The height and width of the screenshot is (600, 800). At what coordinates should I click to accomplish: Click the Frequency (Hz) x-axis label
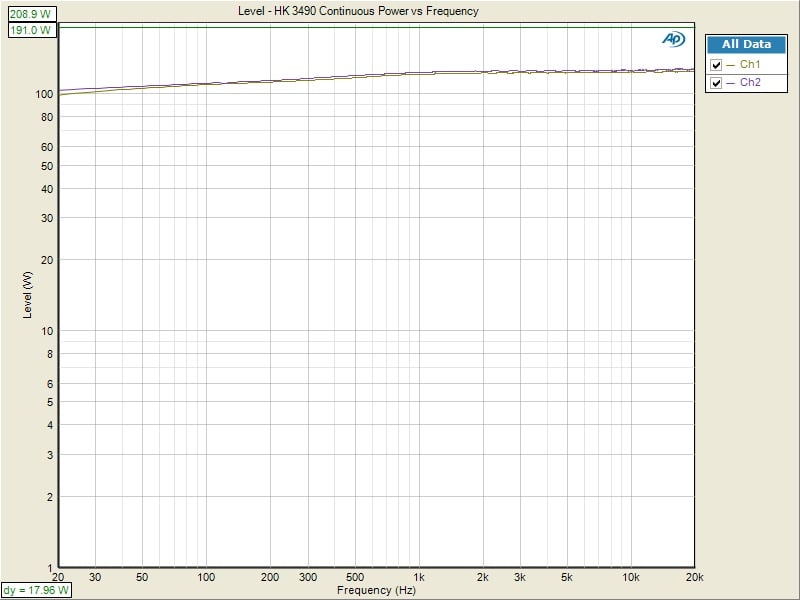coord(375,590)
